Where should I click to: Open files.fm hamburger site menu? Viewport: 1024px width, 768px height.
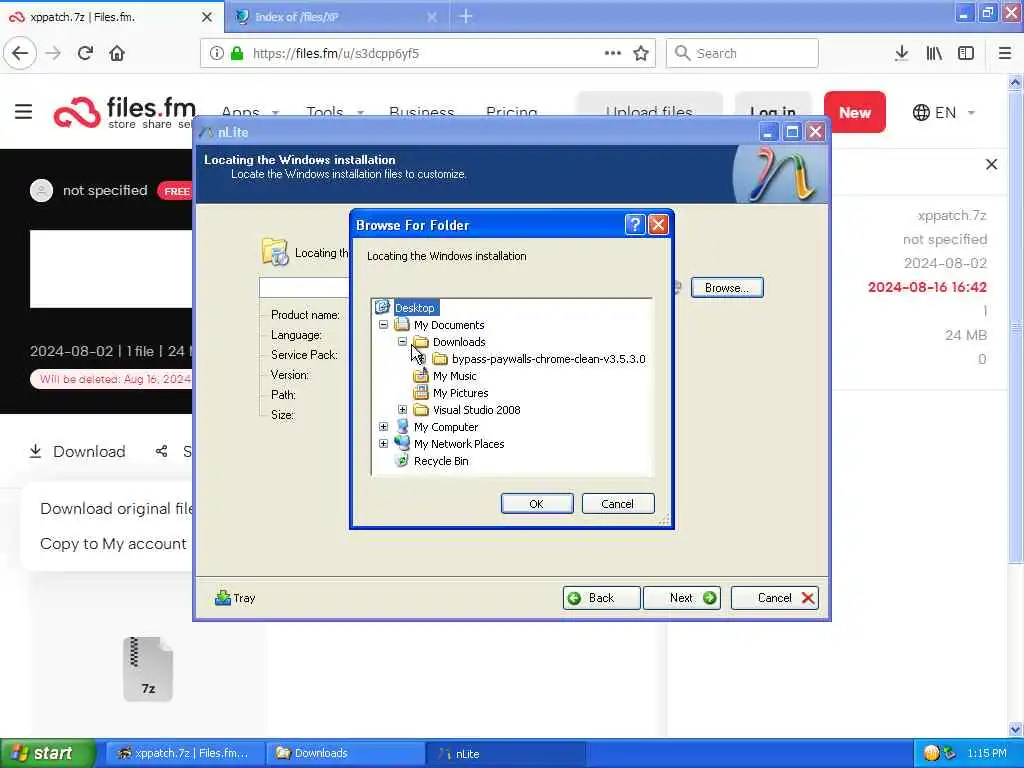click(24, 112)
